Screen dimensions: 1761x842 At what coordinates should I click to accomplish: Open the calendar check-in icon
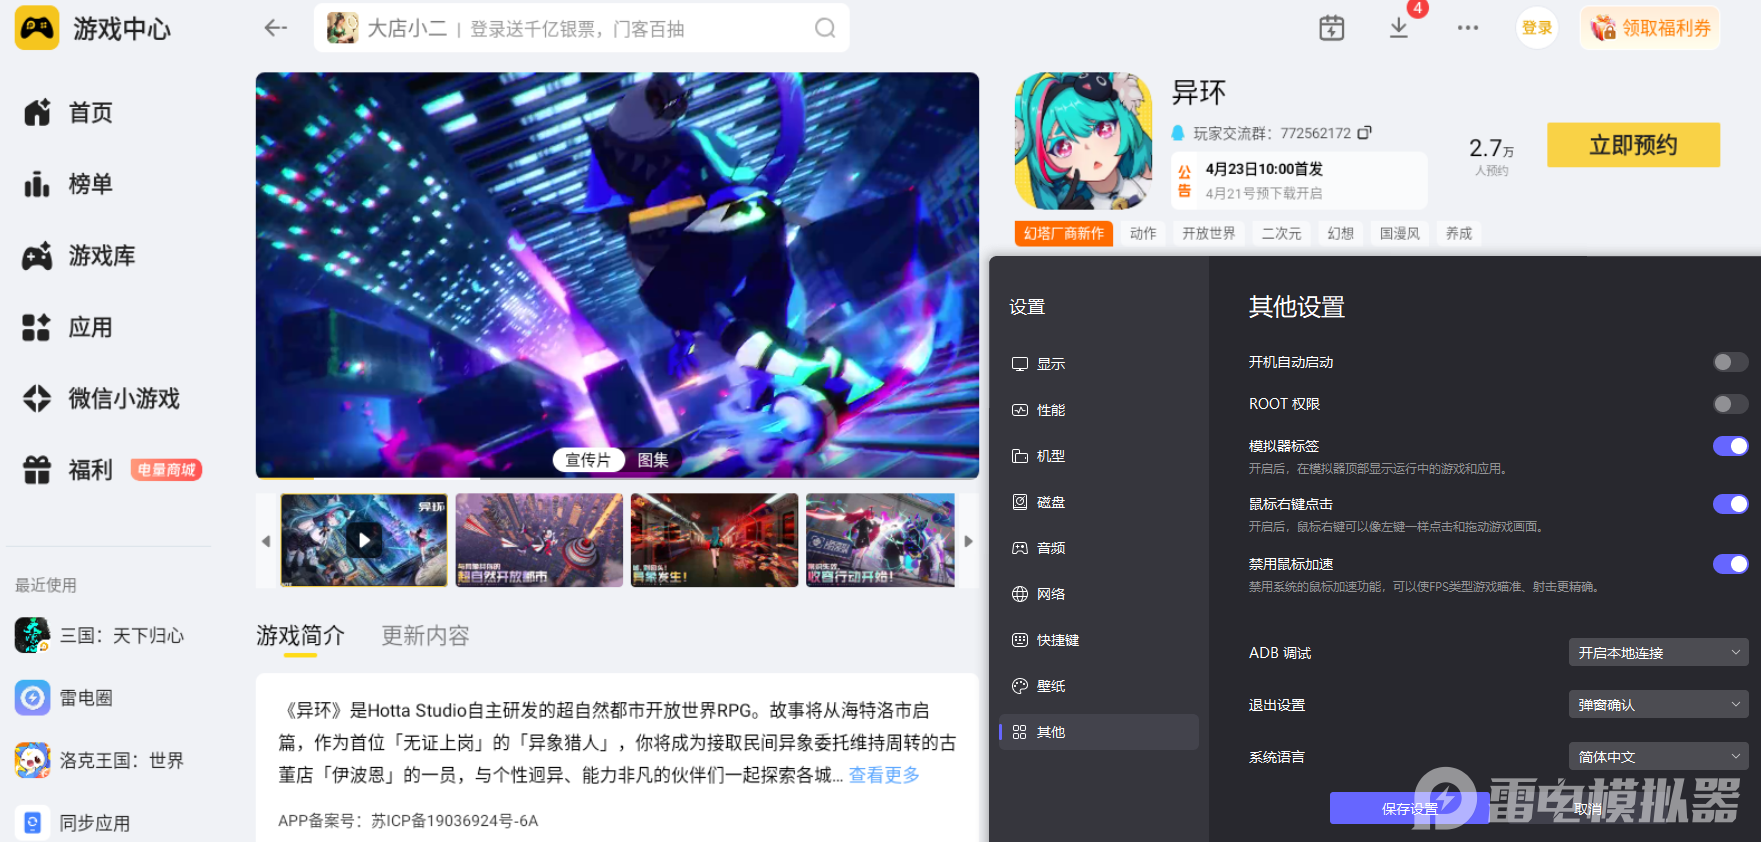point(1332,28)
